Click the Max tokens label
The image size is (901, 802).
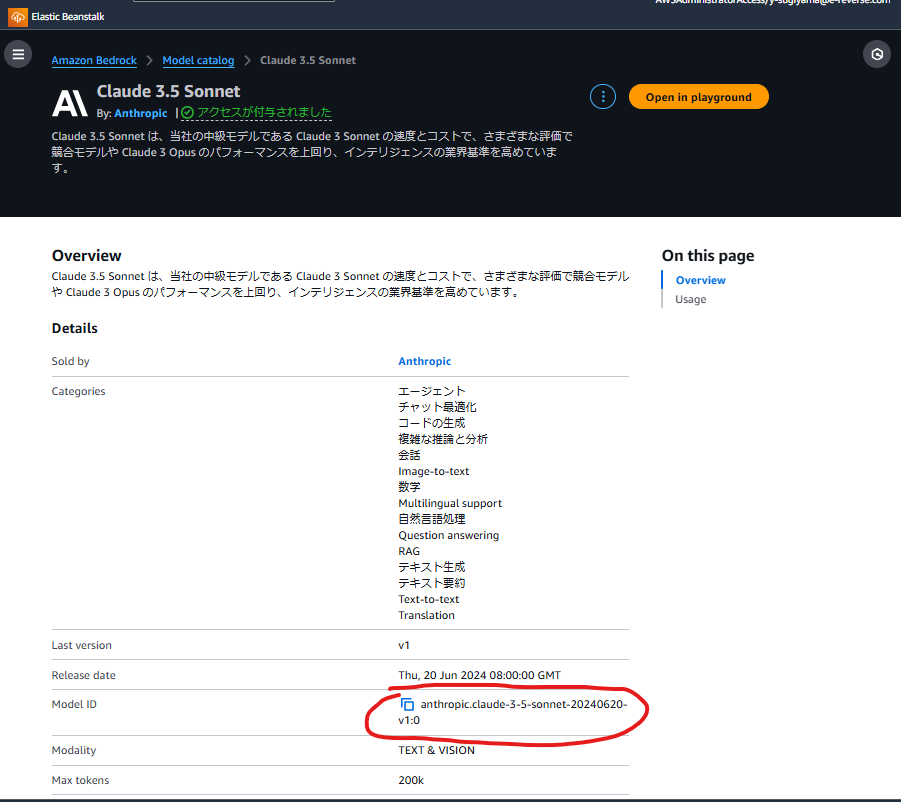point(80,780)
